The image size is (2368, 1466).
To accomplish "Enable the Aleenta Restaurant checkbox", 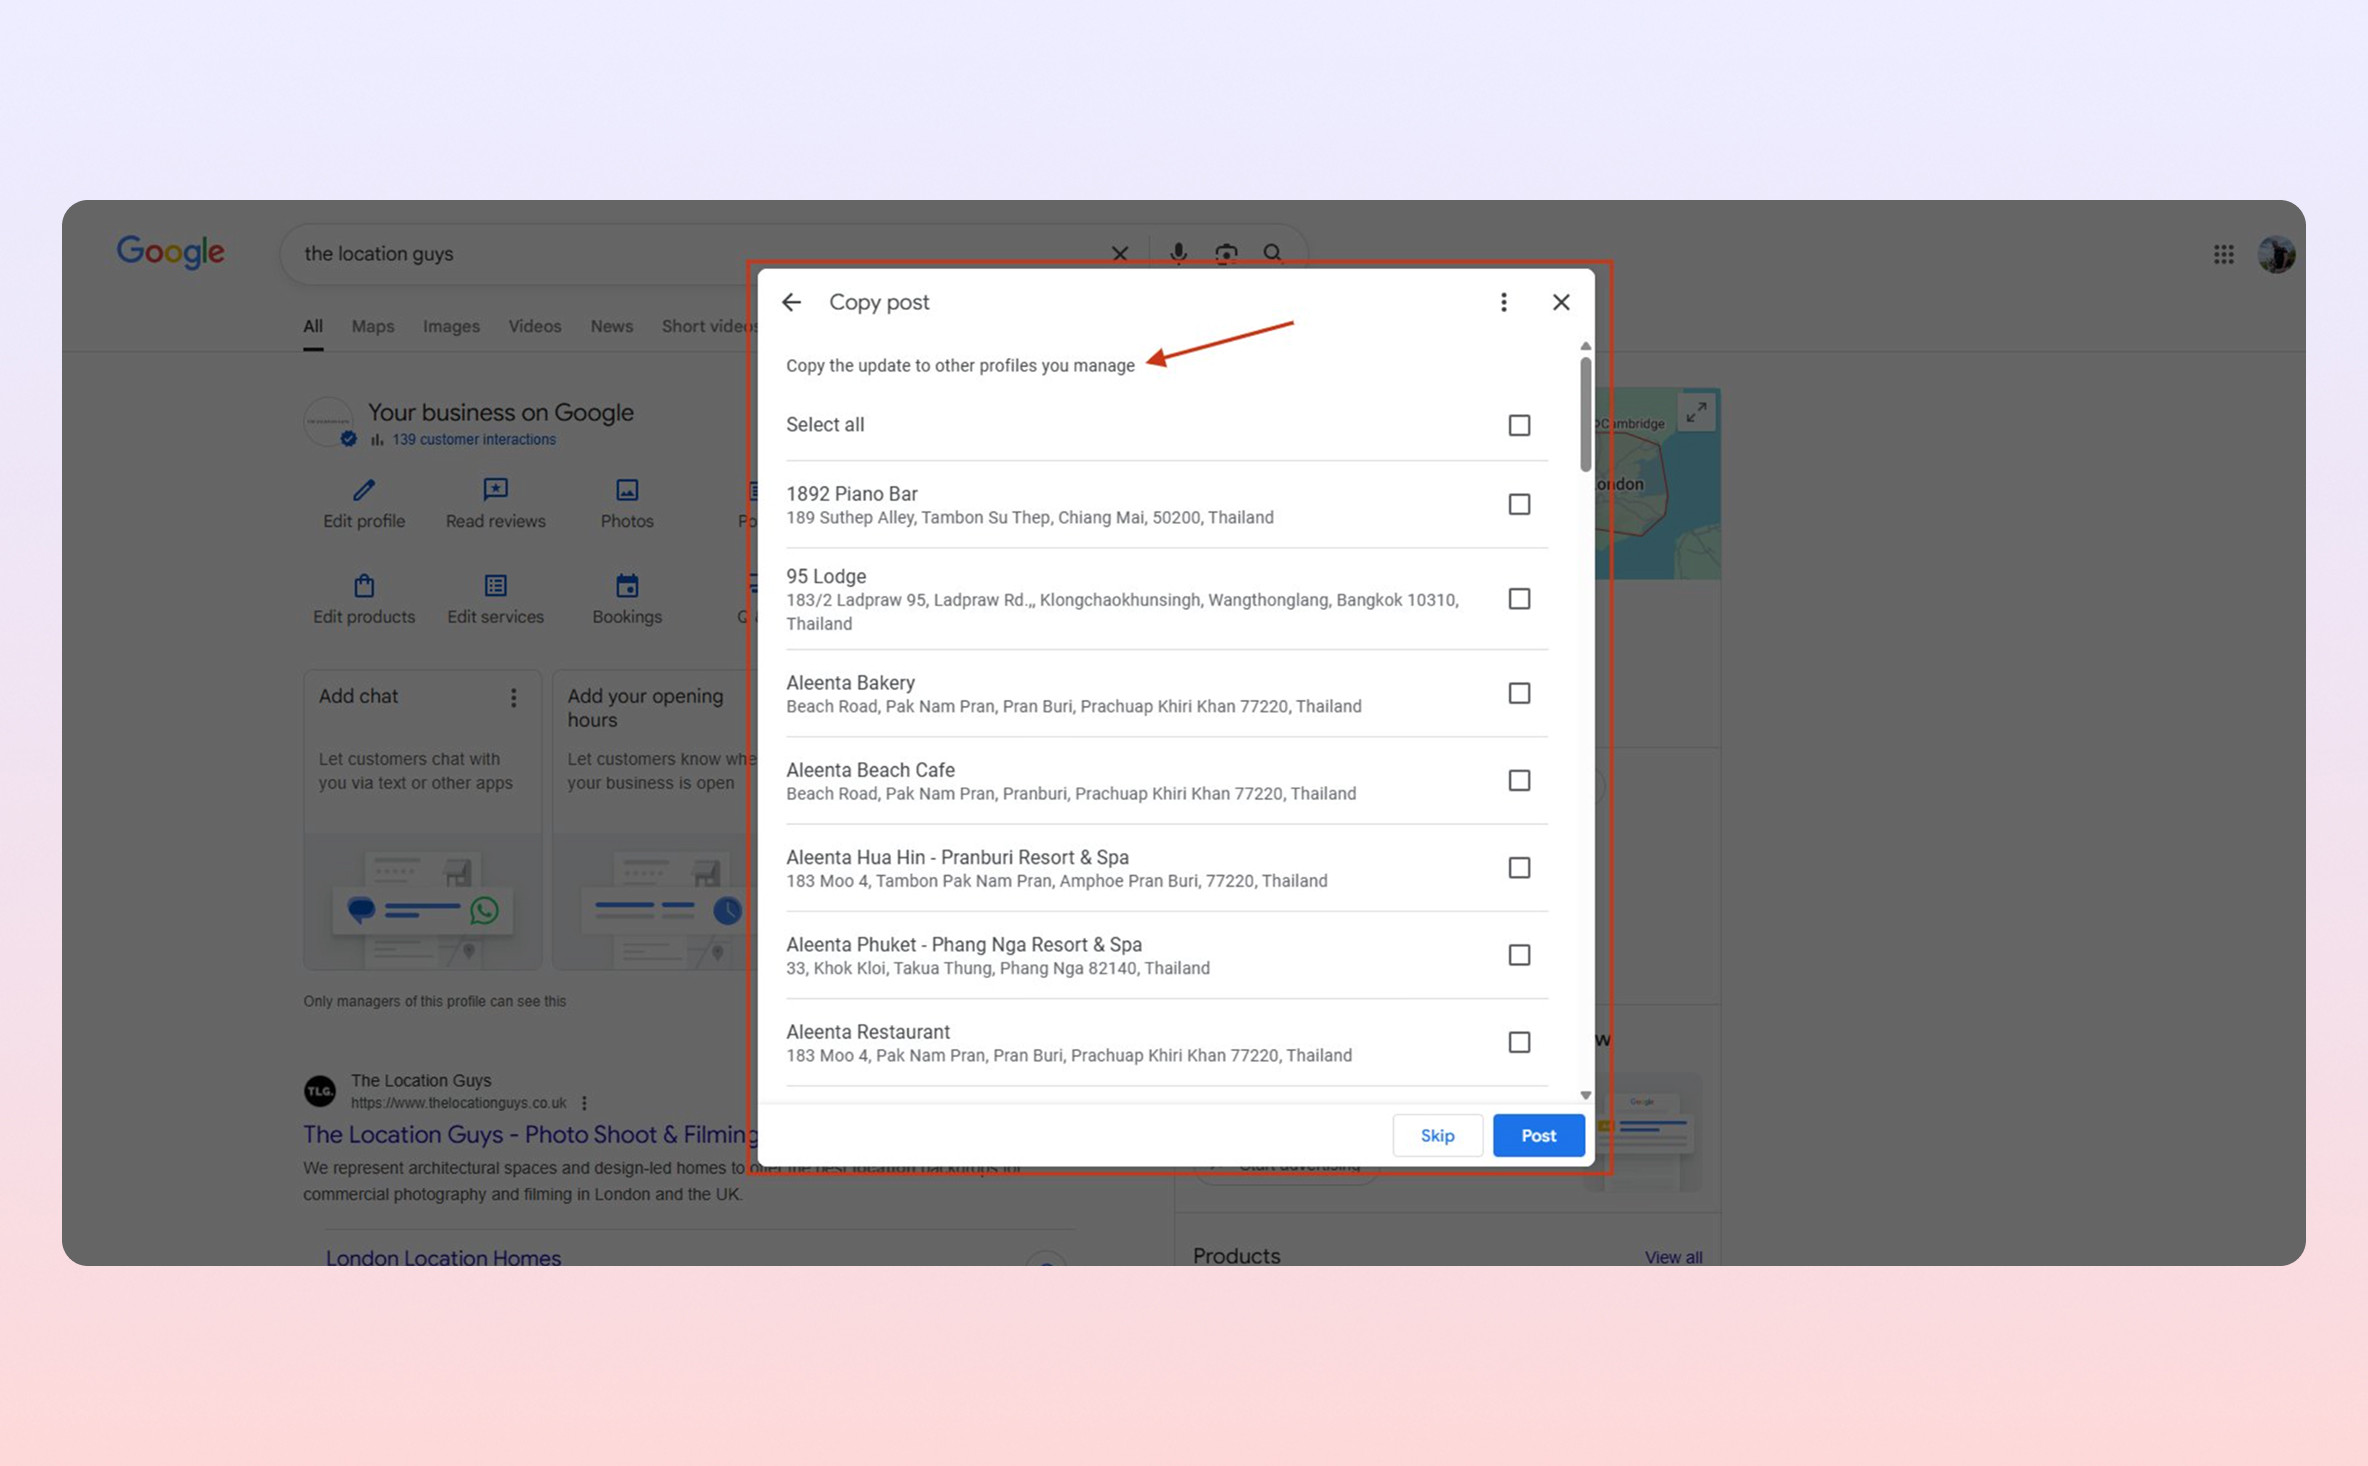I will click(1519, 1042).
